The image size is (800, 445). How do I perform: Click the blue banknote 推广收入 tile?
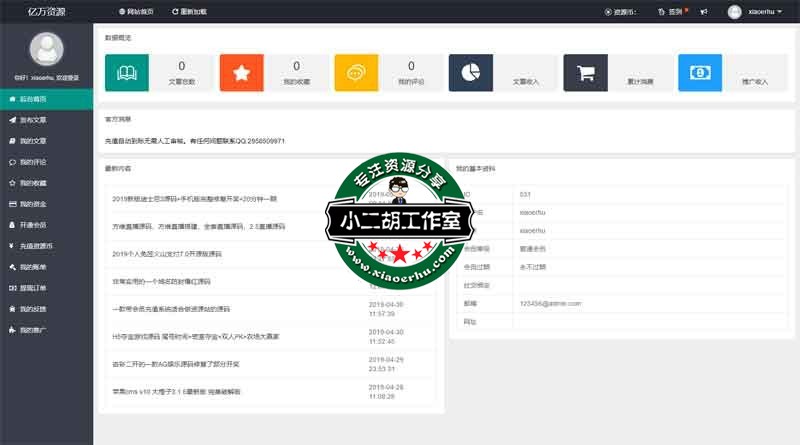[700, 73]
